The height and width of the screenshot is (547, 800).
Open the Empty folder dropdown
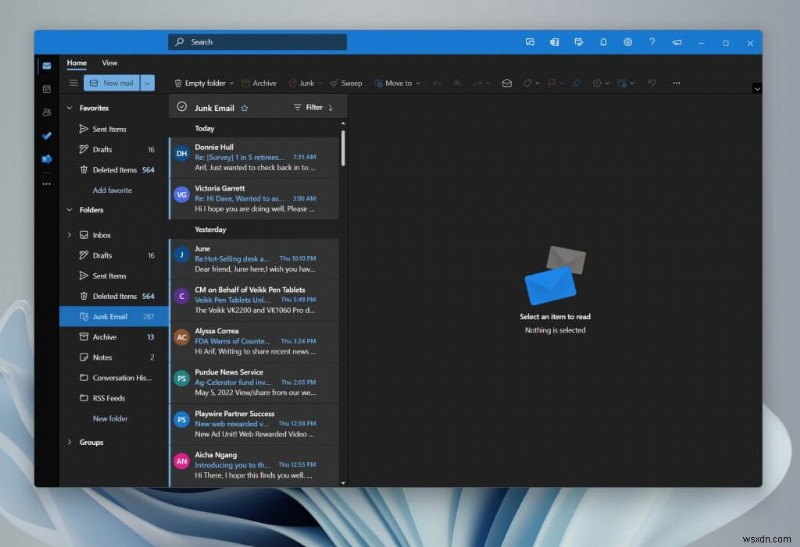[231, 83]
